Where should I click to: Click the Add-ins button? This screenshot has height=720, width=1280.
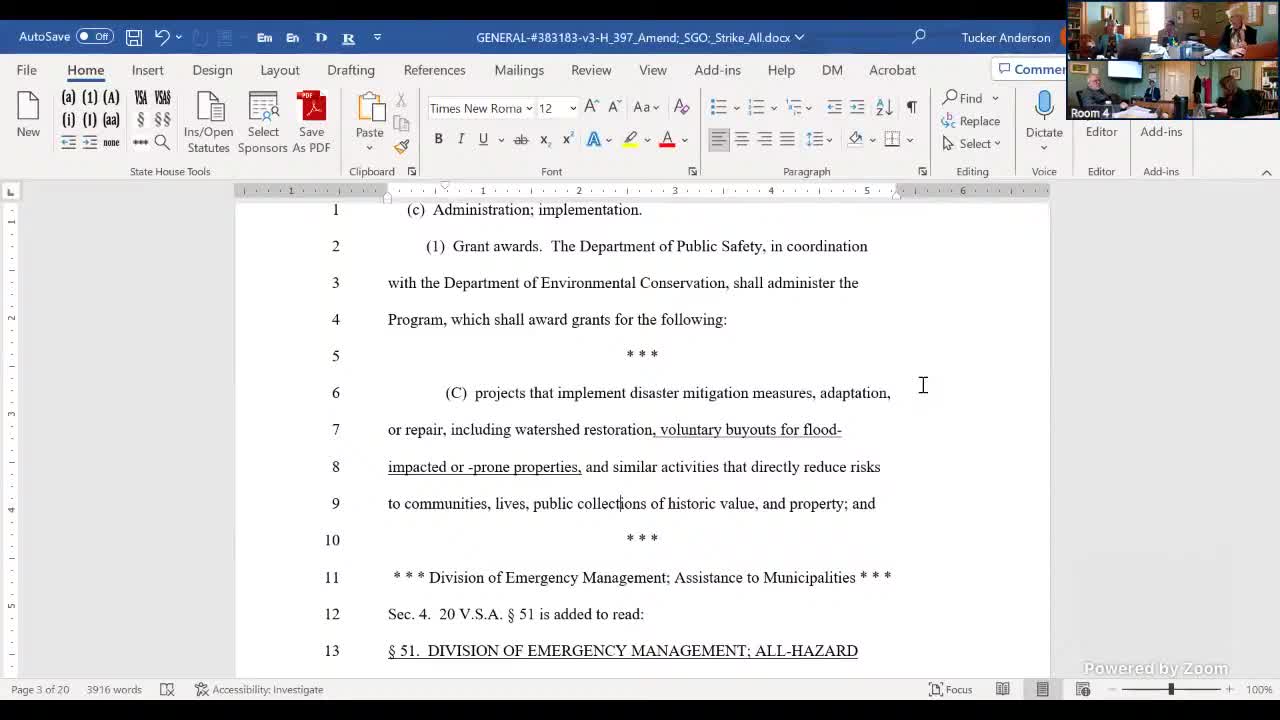[1161, 132]
